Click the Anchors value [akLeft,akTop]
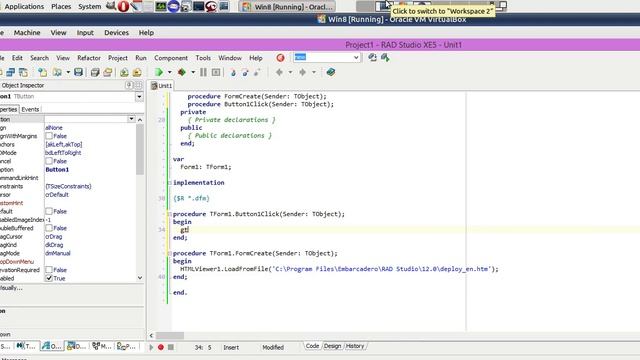Image resolution: width=640 pixels, height=360 pixels. click(x=64, y=144)
